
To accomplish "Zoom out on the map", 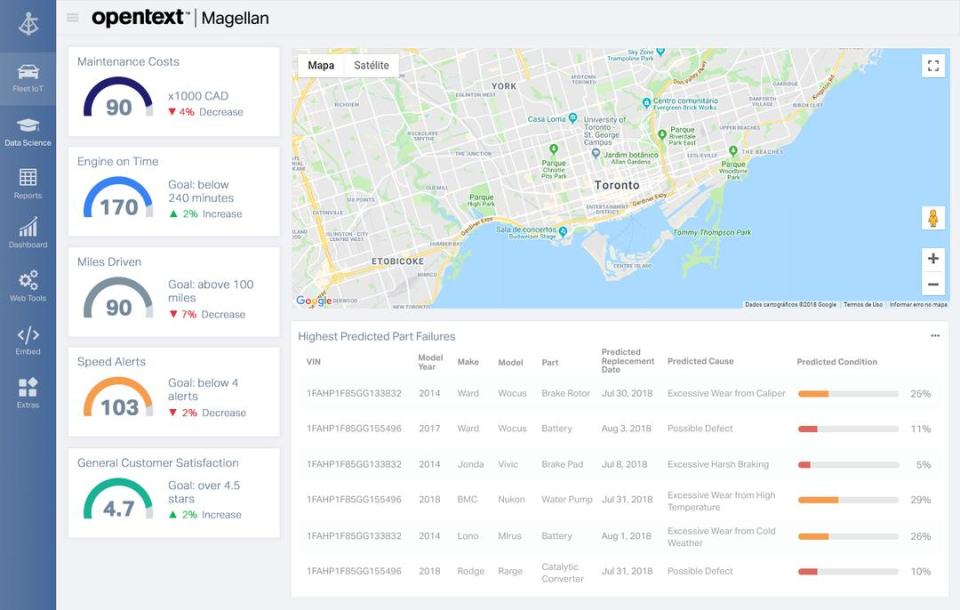I will [933, 283].
